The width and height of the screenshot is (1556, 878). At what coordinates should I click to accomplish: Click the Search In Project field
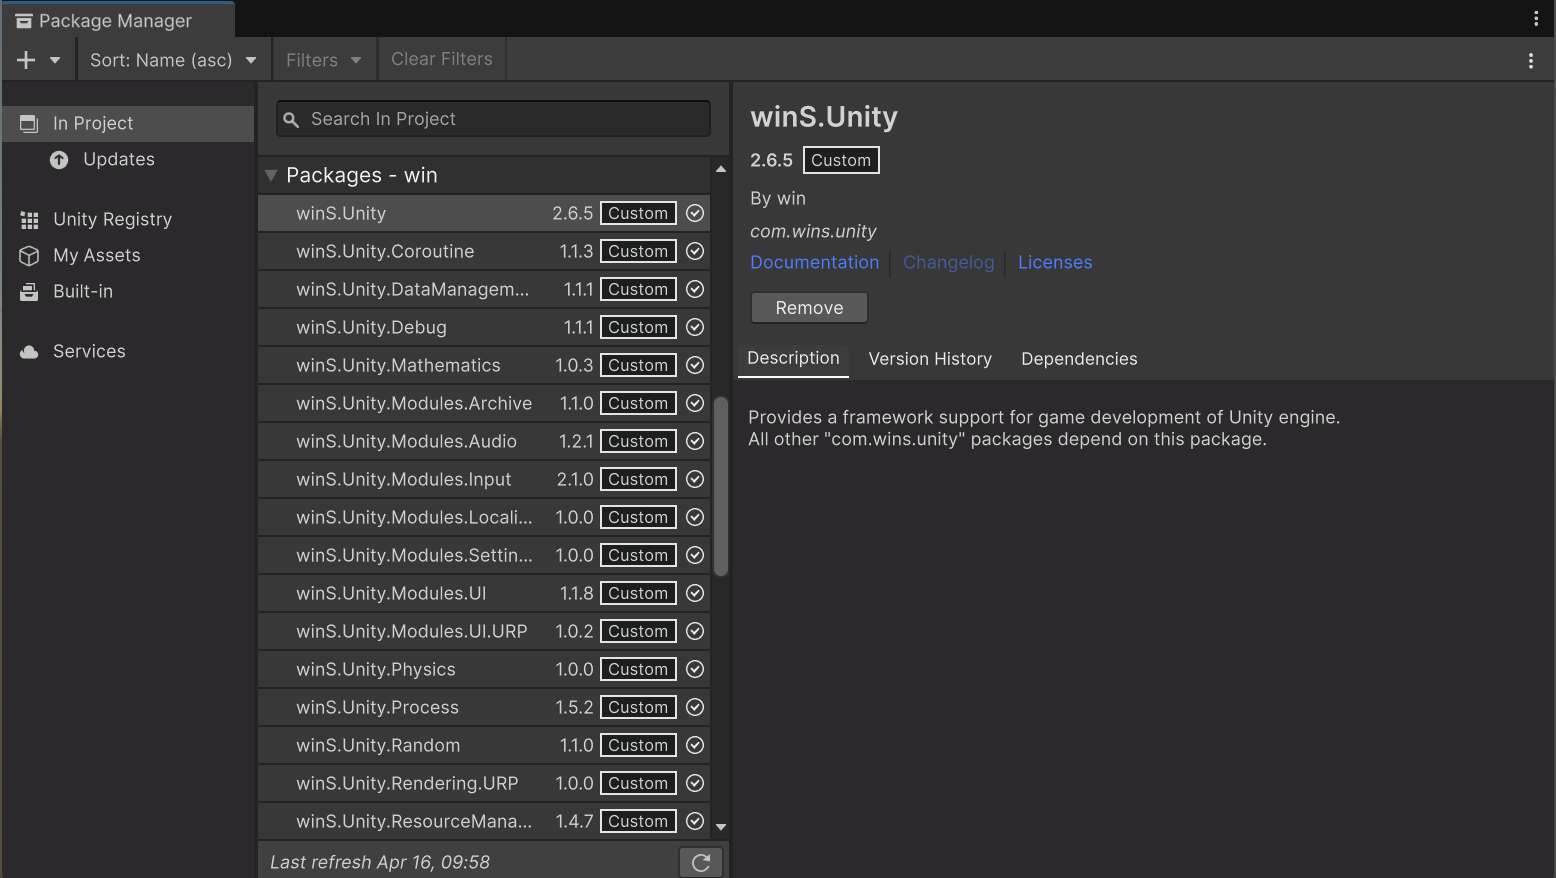[492, 118]
